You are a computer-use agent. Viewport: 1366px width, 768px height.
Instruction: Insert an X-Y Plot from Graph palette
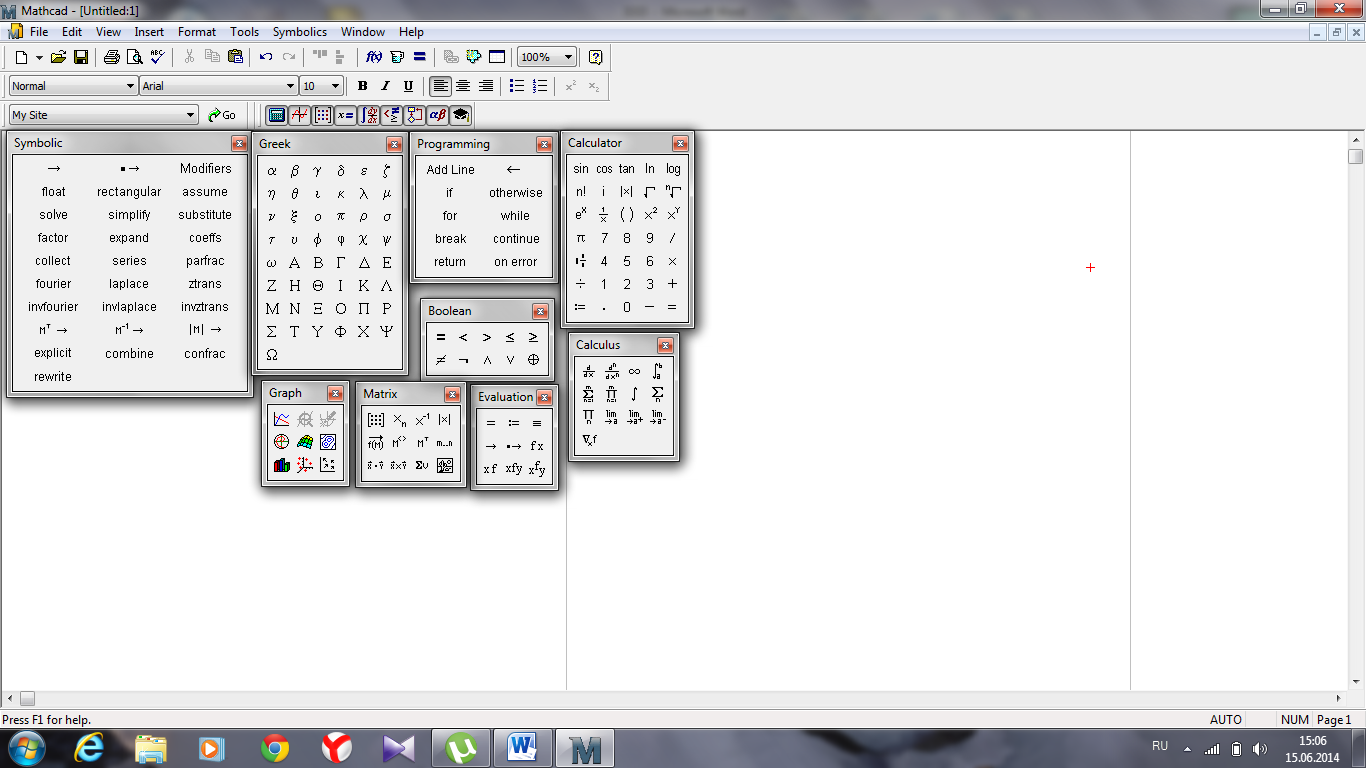tap(281, 419)
